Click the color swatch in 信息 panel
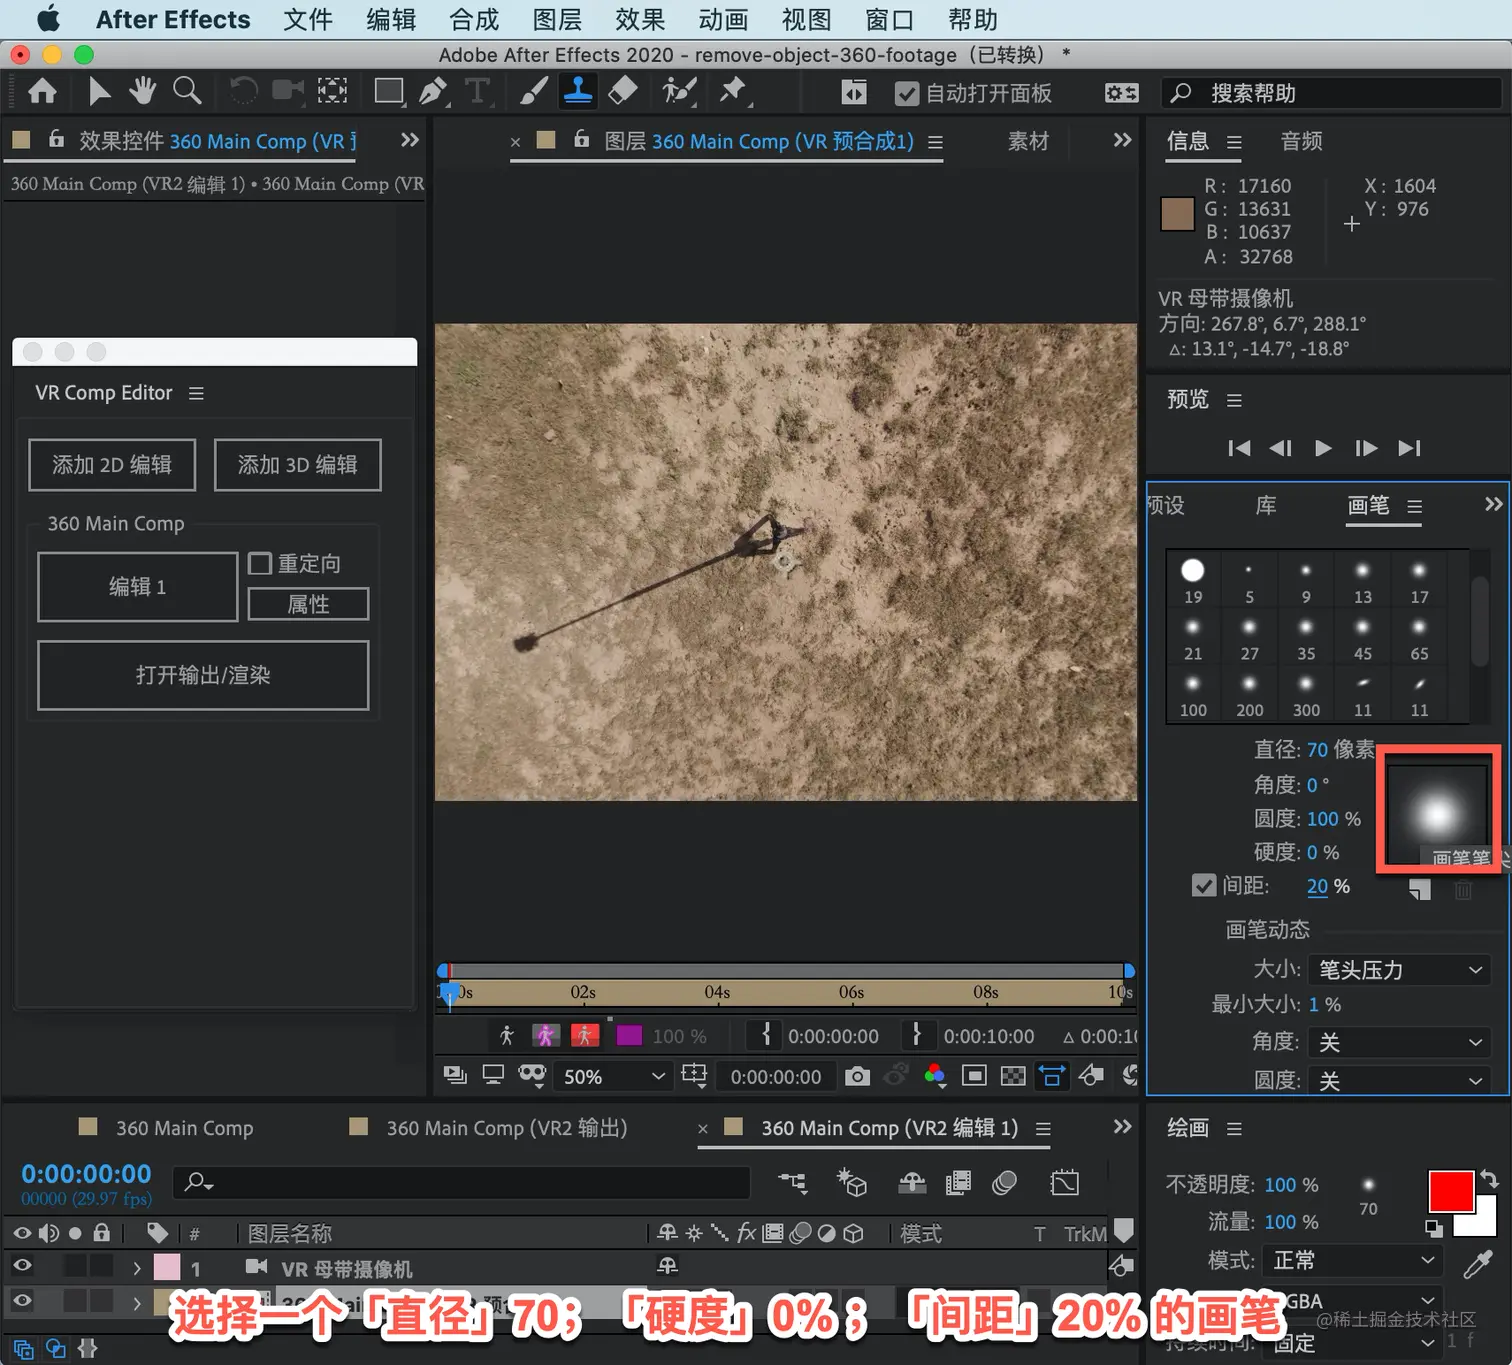Screen dimensions: 1512x1365 (1177, 214)
